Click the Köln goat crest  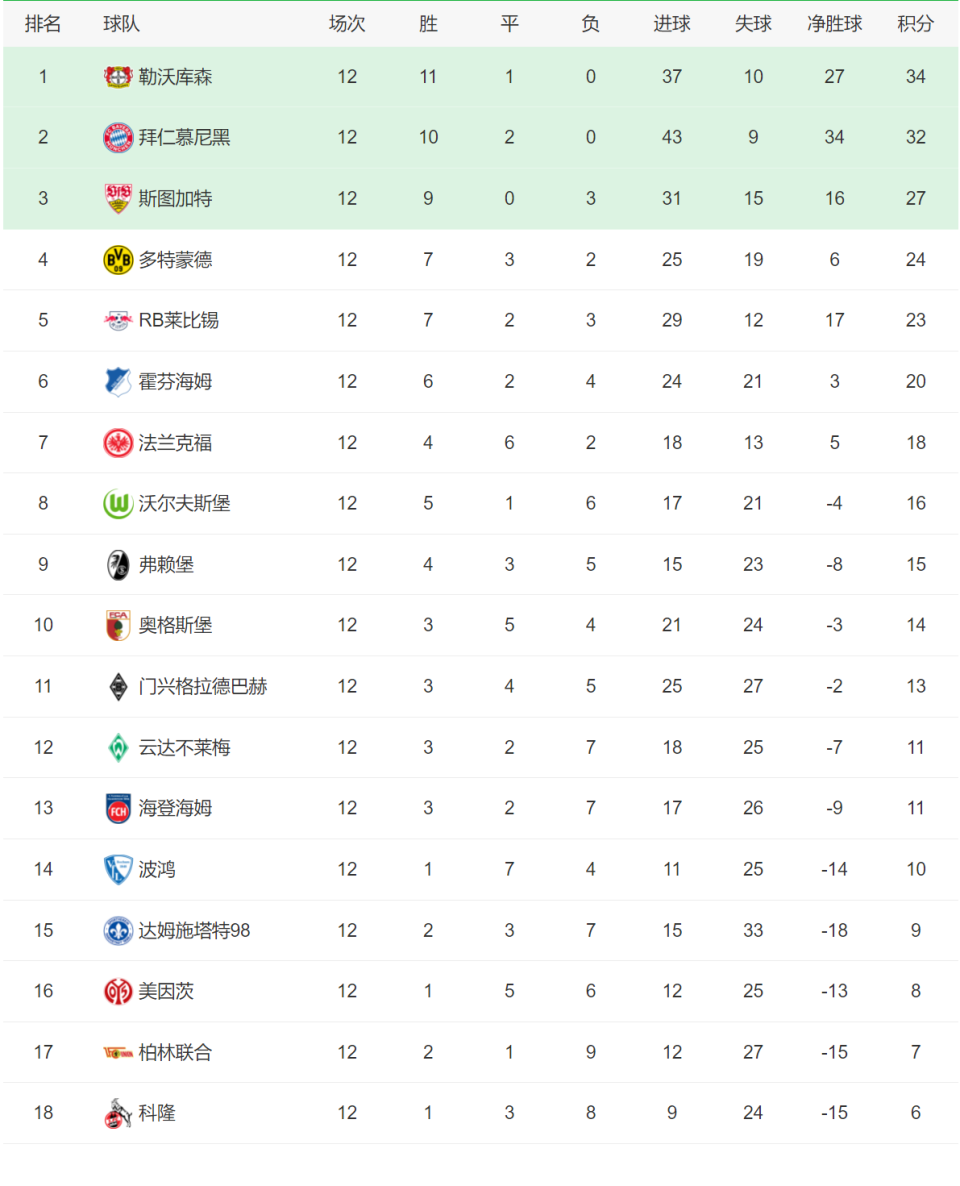[x=117, y=1113]
